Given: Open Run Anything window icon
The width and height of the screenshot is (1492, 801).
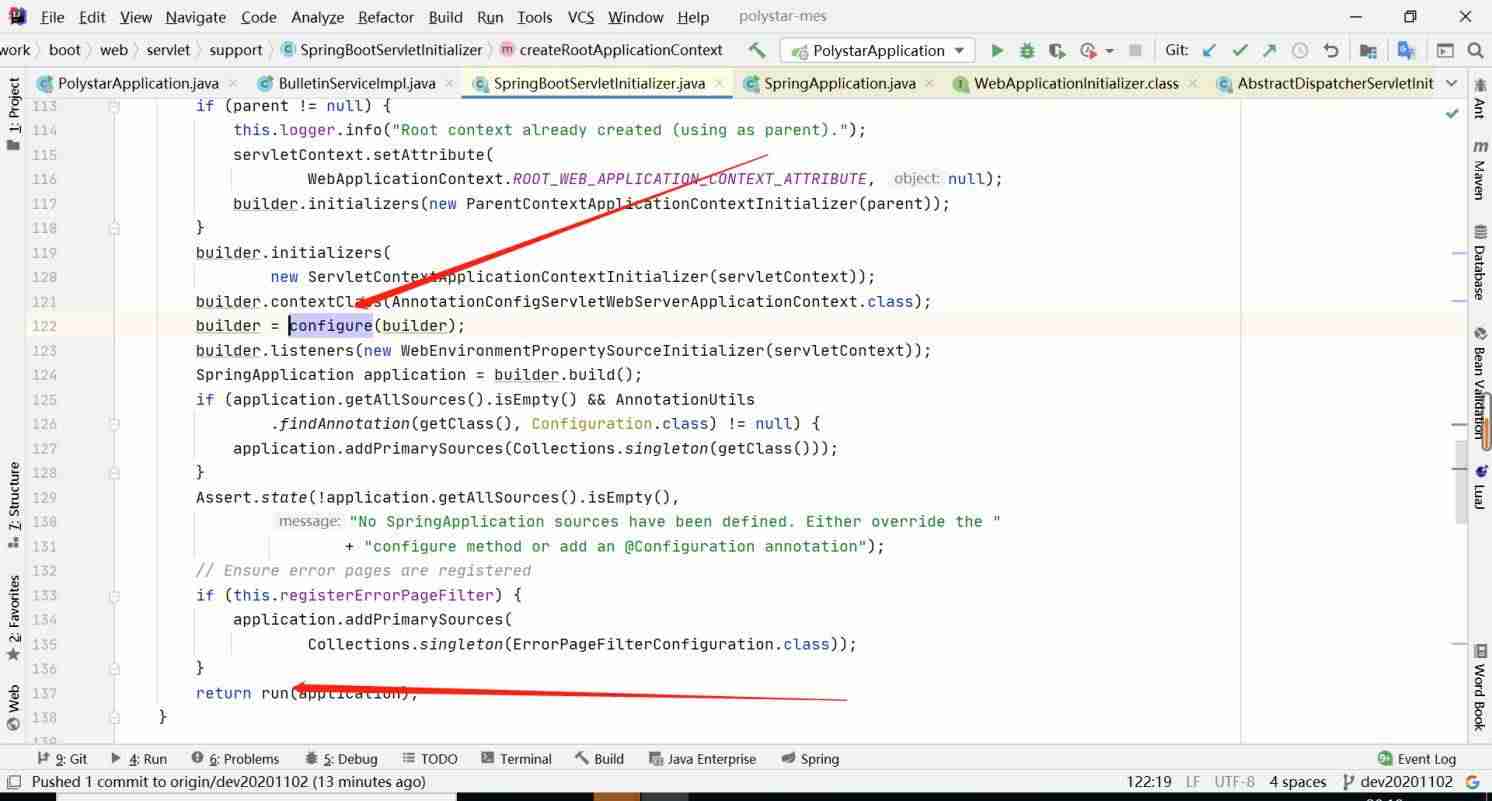Looking at the screenshot, I should [x=1445, y=50].
